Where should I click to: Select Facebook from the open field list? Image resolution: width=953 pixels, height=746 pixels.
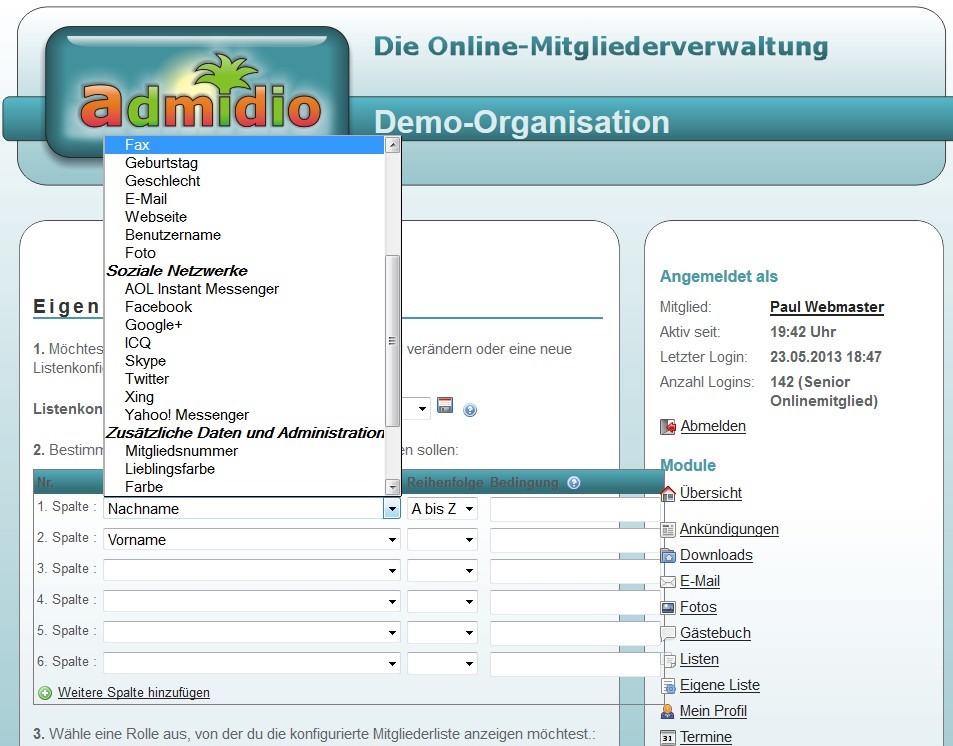(x=158, y=307)
